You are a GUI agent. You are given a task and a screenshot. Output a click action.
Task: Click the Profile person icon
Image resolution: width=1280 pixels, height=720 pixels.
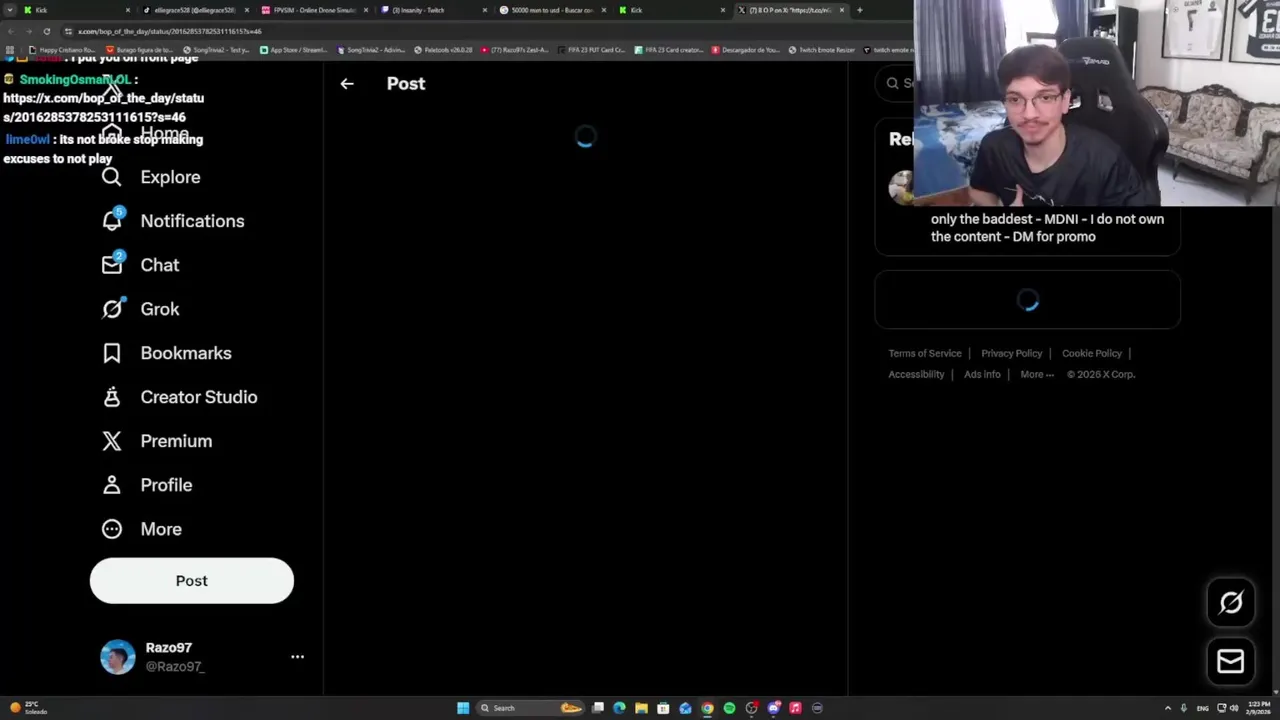pos(111,485)
